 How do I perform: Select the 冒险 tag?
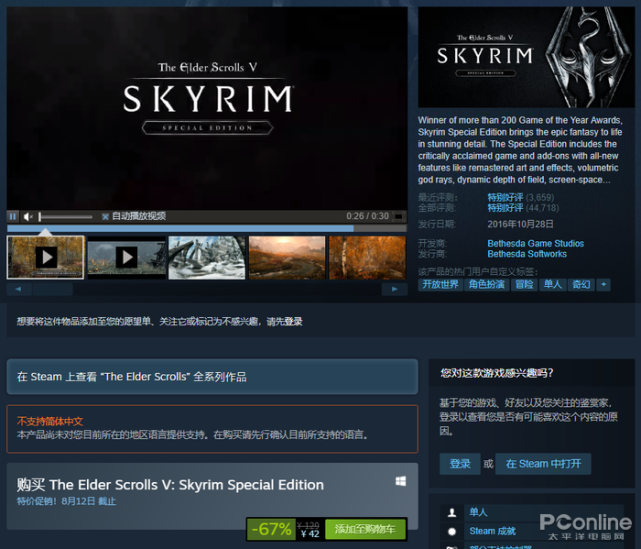(524, 285)
